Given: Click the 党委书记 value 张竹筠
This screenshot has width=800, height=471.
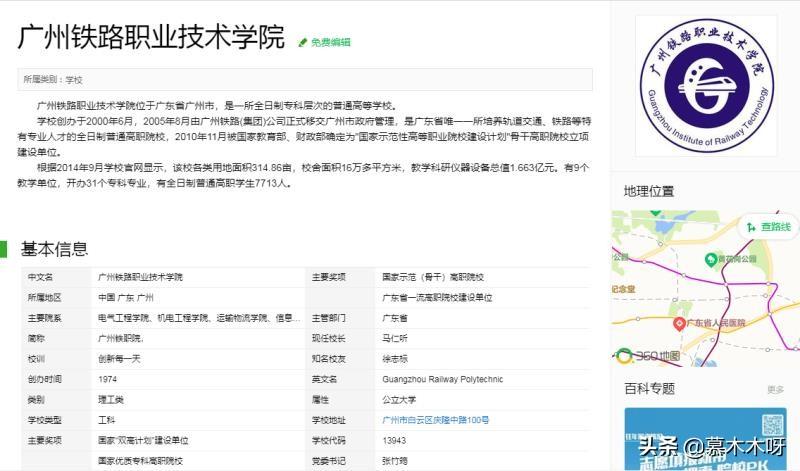Looking at the screenshot, I should point(395,461).
